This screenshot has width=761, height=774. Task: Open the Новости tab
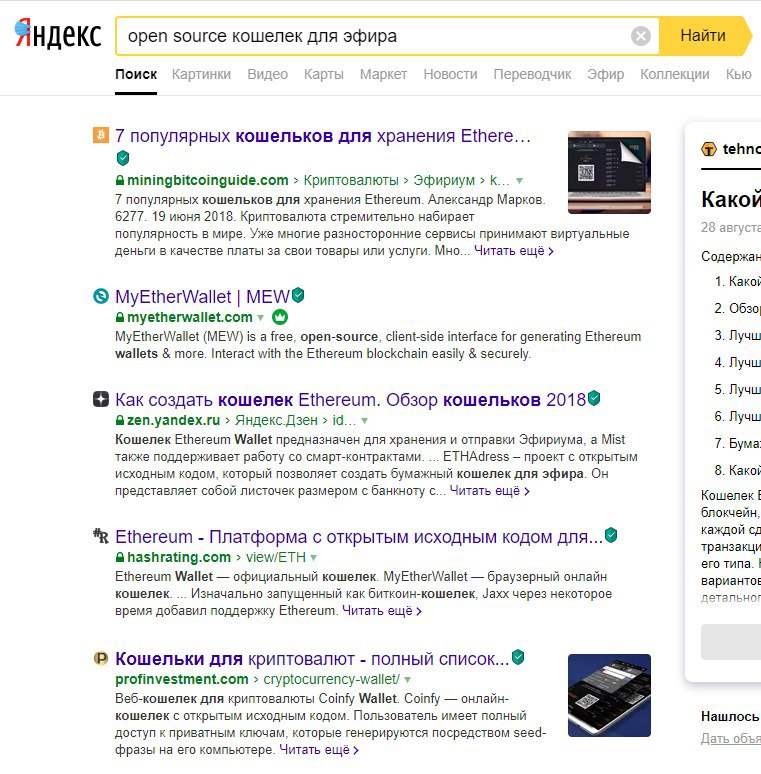coord(450,74)
